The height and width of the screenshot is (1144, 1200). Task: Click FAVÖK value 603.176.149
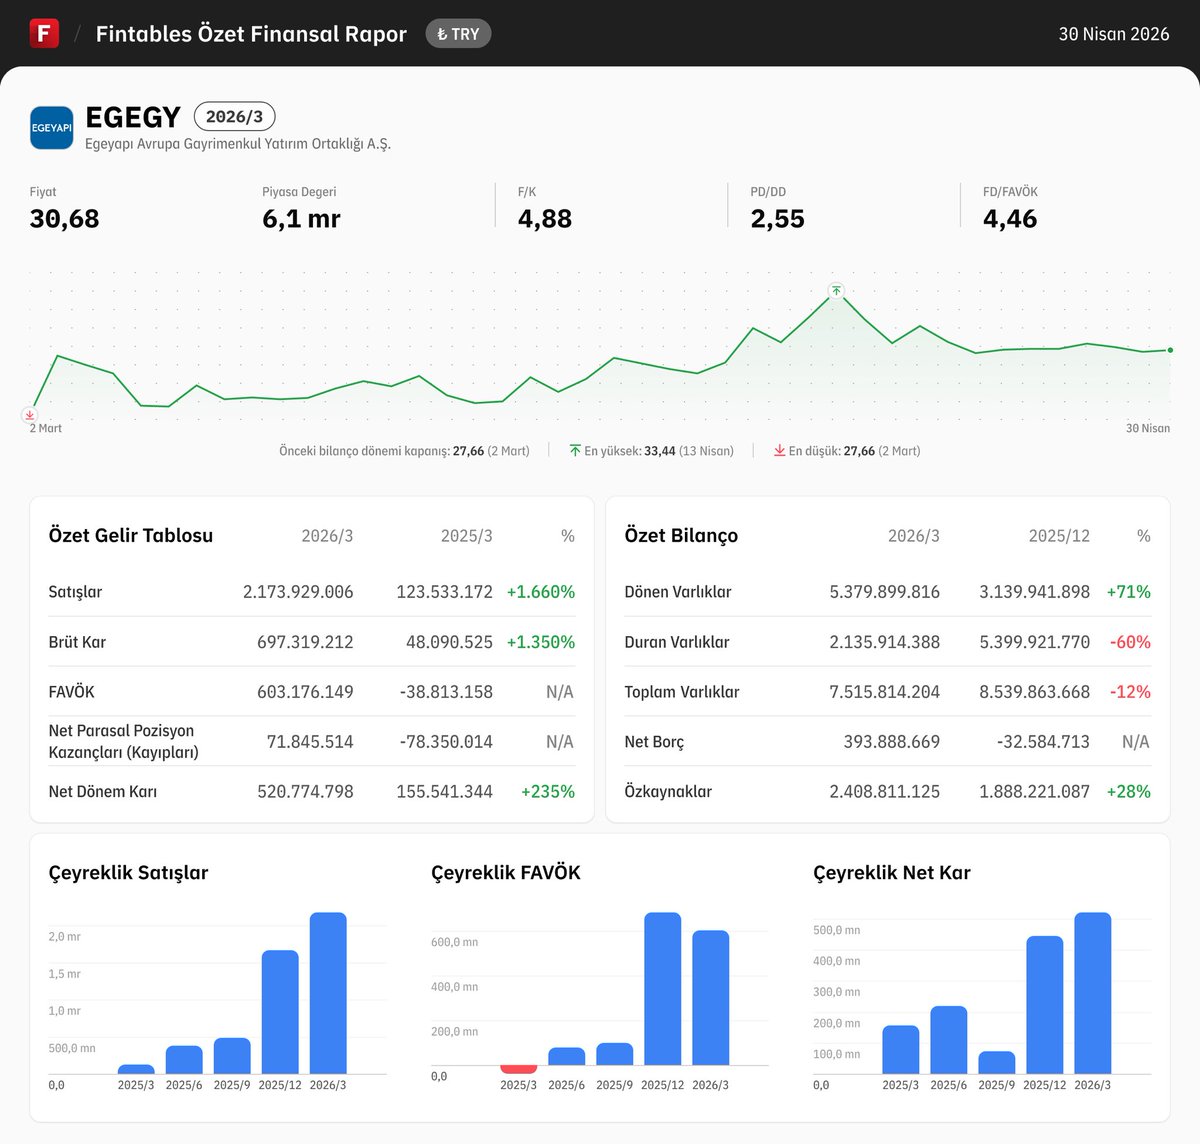pos(305,692)
